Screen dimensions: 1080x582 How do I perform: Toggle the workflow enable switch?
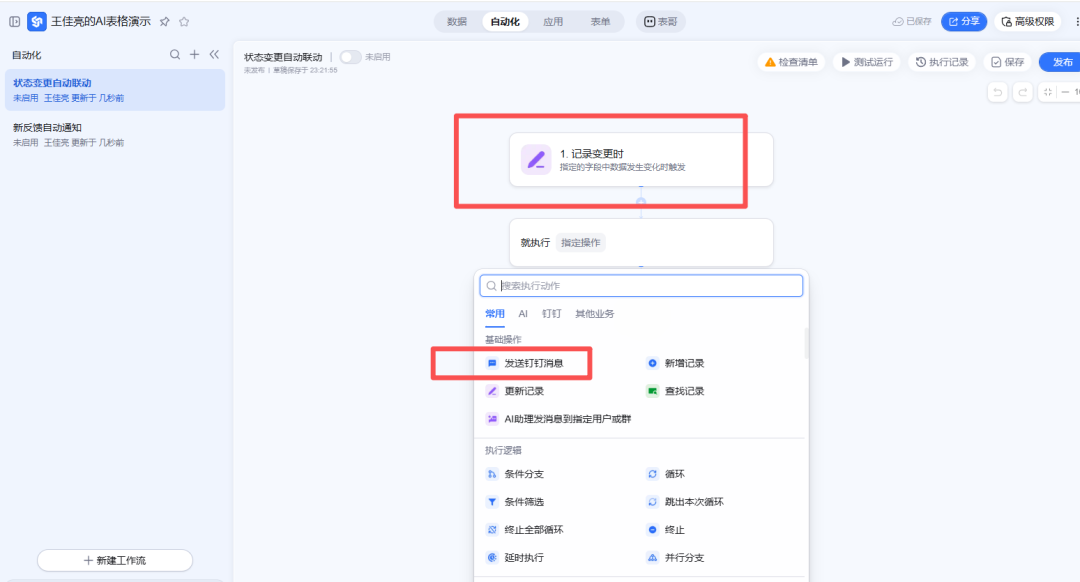350,57
